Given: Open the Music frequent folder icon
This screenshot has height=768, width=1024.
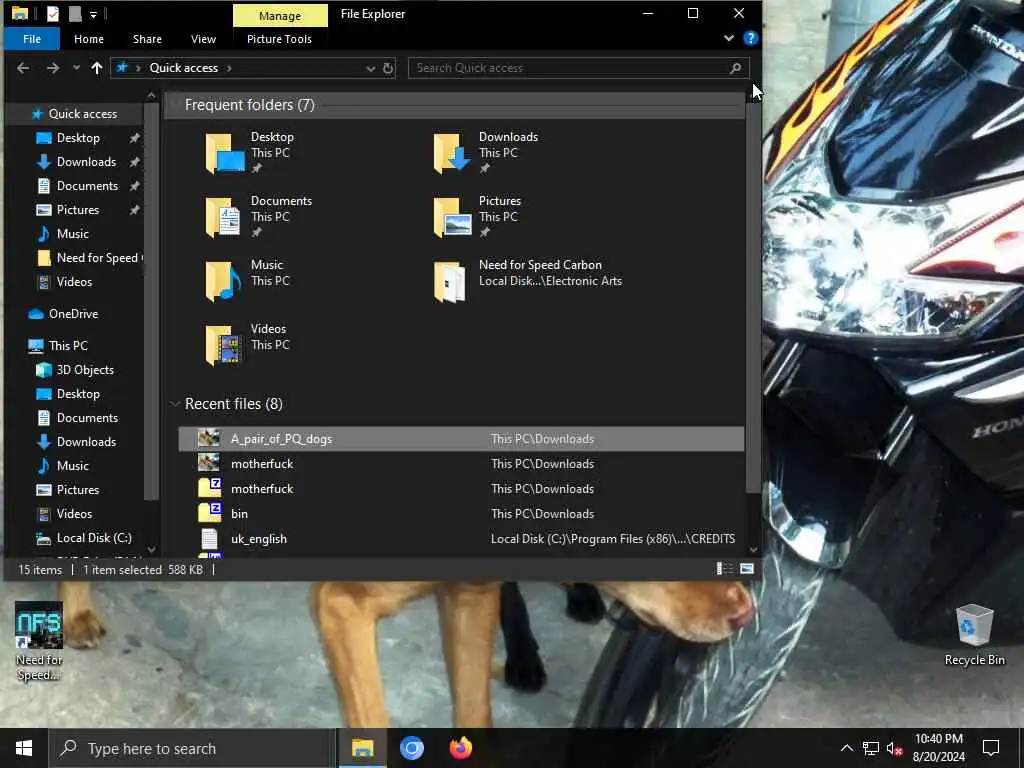Looking at the screenshot, I should (224, 281).
